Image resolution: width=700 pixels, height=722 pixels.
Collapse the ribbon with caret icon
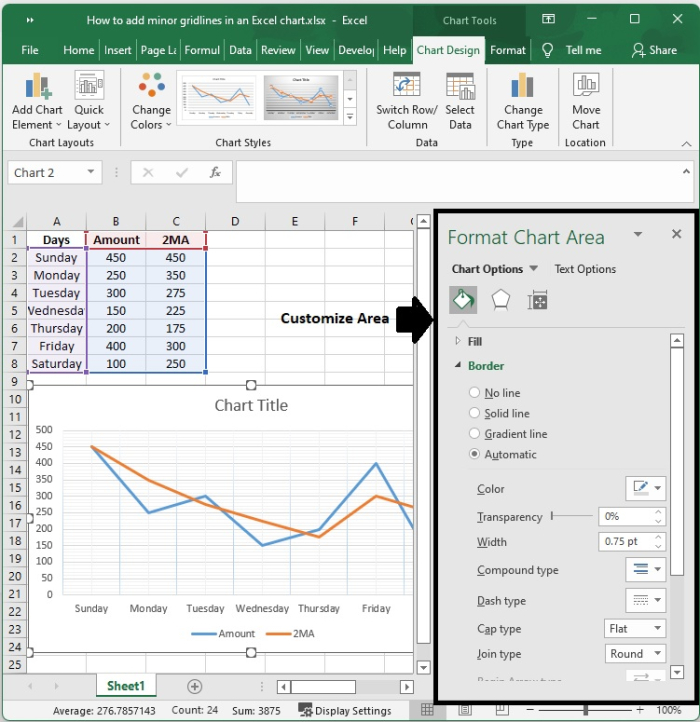[686, 144]
